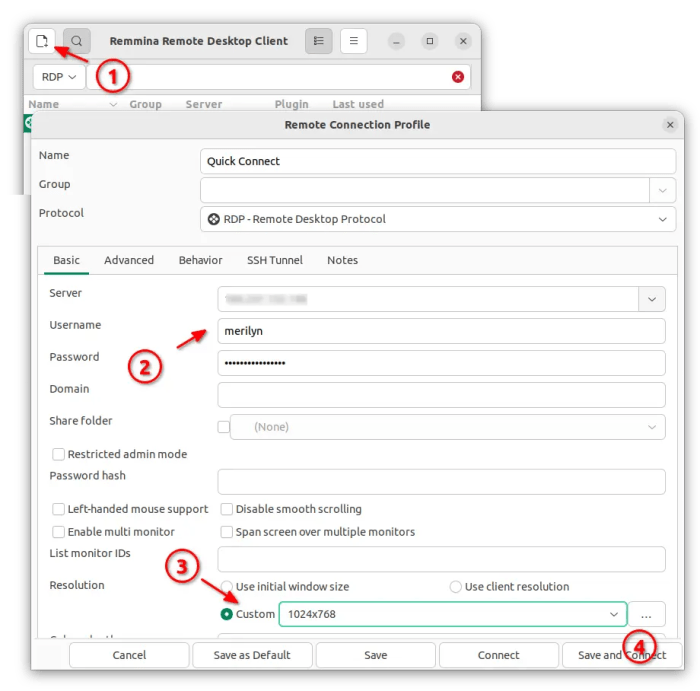Open the RDP protocol quick connect dropdown

[x=59, y=77]
